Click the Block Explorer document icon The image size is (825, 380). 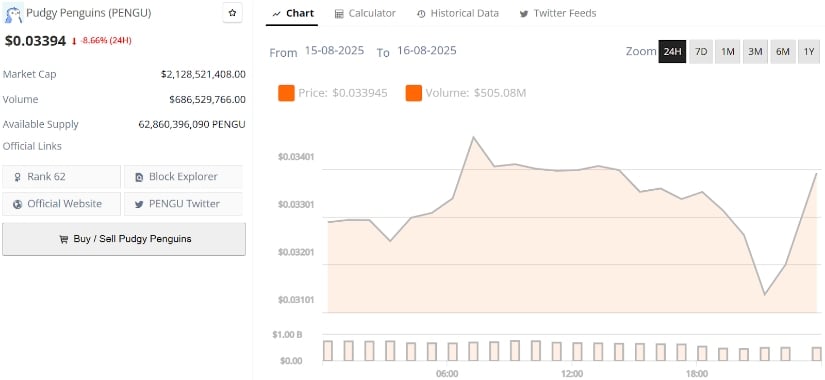click(139, 177)
